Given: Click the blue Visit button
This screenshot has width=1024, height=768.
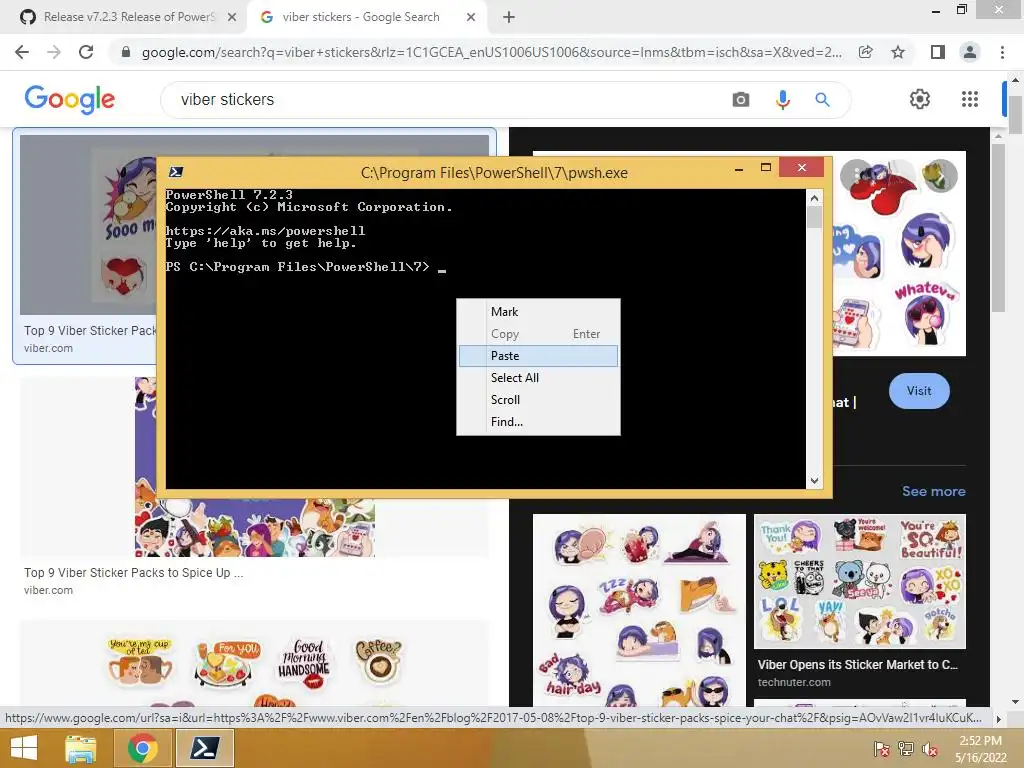Looking at the screenshot, I should [x=919, y=391].
